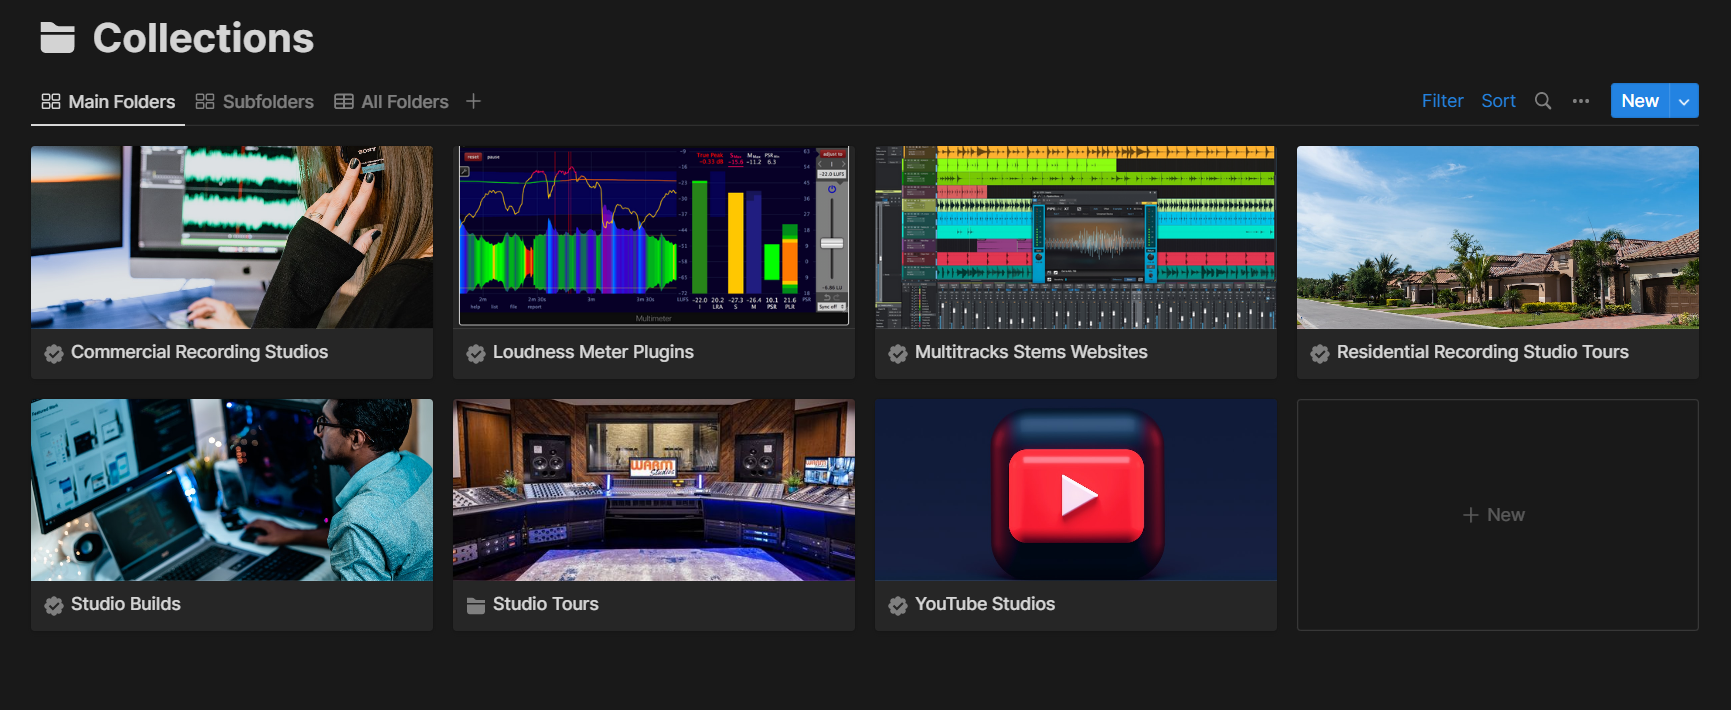Screen dimensions: 1731x710
Task: Click the Residential Recording Studio Tours title
Action: pos(1482,352)
